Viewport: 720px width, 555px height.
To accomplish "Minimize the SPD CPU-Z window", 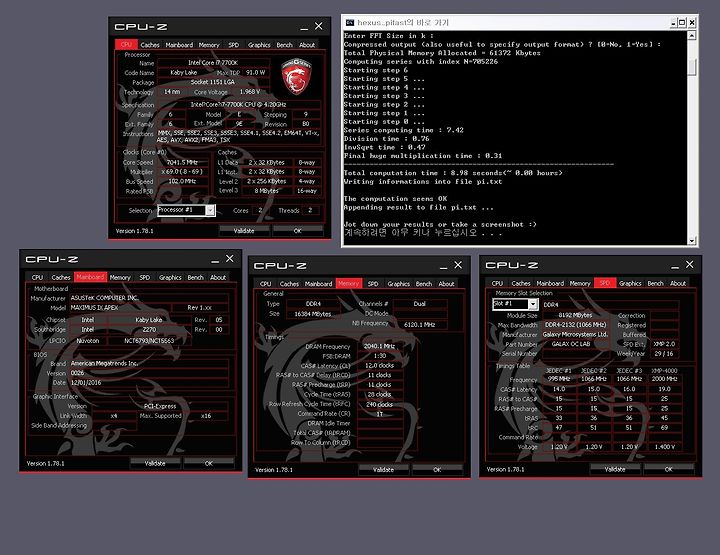I will [675, 265].
